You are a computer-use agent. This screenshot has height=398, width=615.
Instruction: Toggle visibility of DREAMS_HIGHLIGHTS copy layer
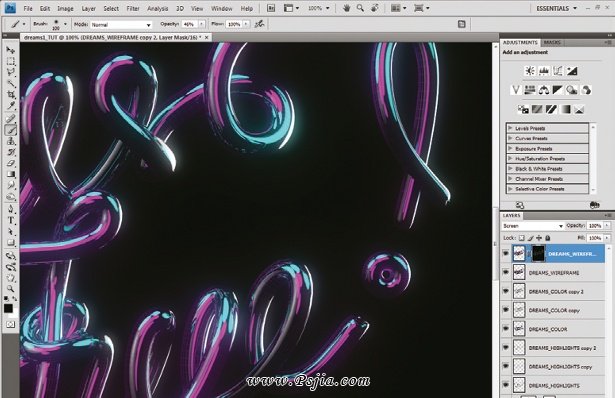tap(506, 366)
